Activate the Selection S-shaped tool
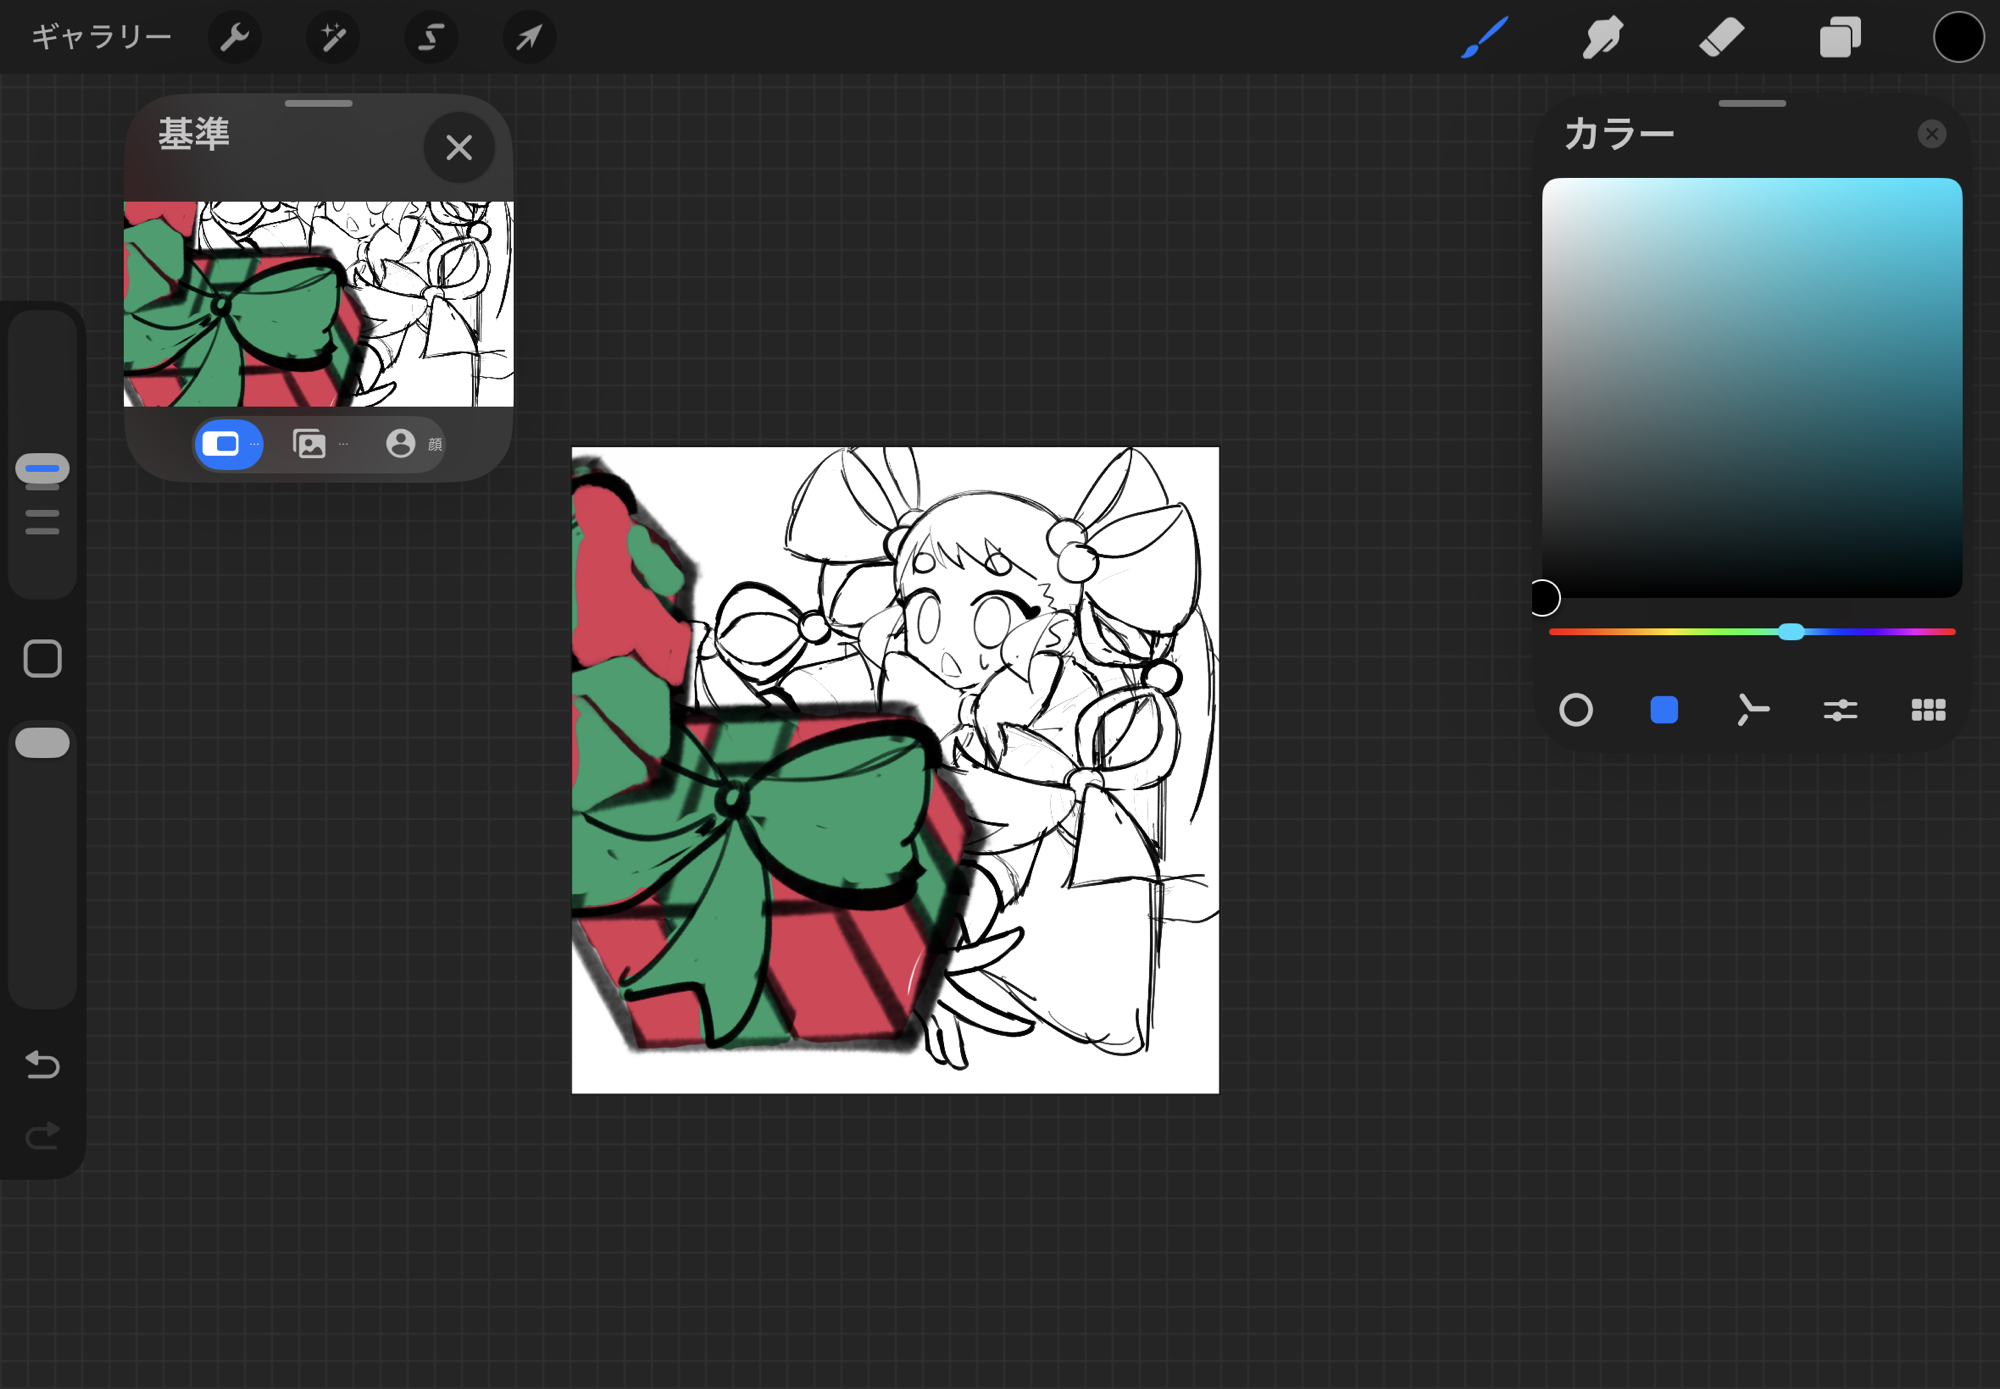The height and width of the screenshot is (1389, 2000). click(430, 38)
